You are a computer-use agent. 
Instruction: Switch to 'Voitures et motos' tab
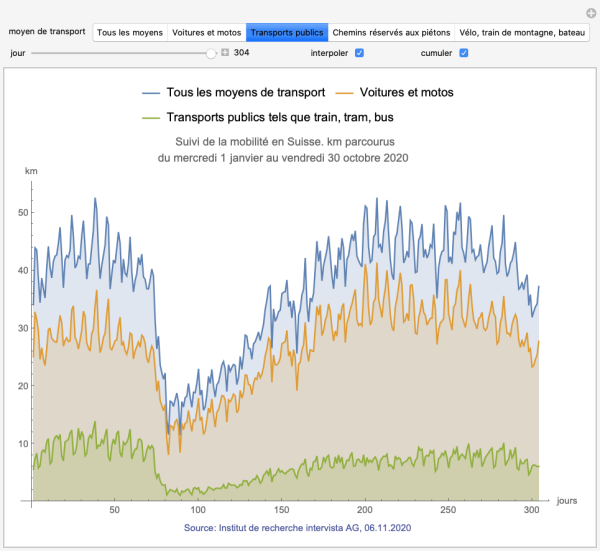206,32
